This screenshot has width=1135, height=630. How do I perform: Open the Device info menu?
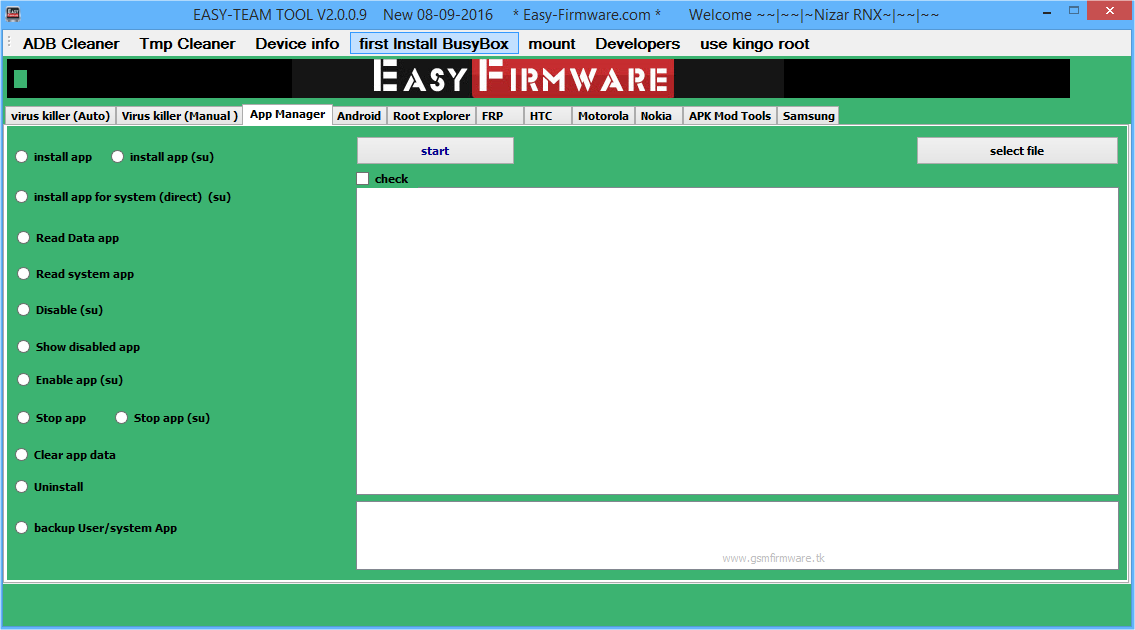pyautogui.click(x=297, y=43)
